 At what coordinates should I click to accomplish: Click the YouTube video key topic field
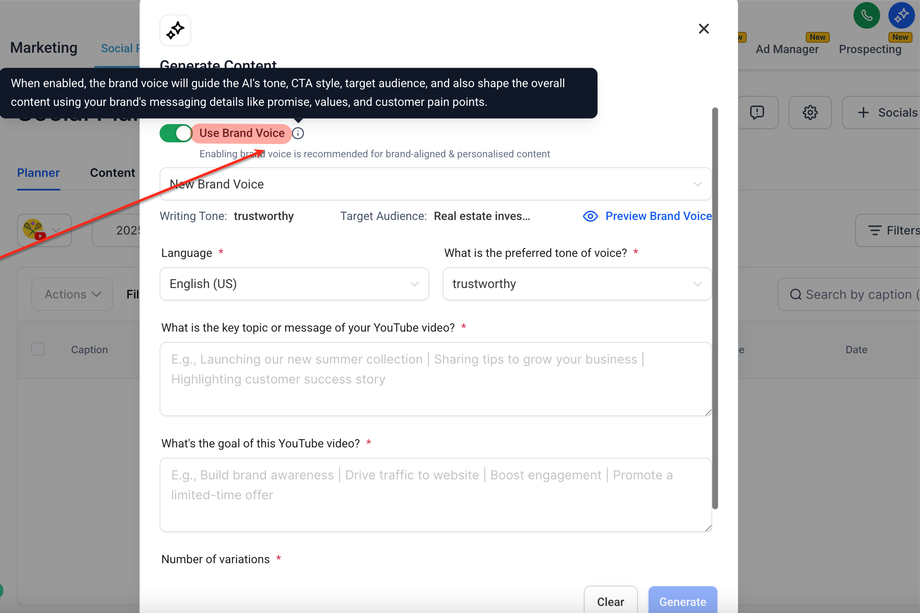(x=436, y=379)
